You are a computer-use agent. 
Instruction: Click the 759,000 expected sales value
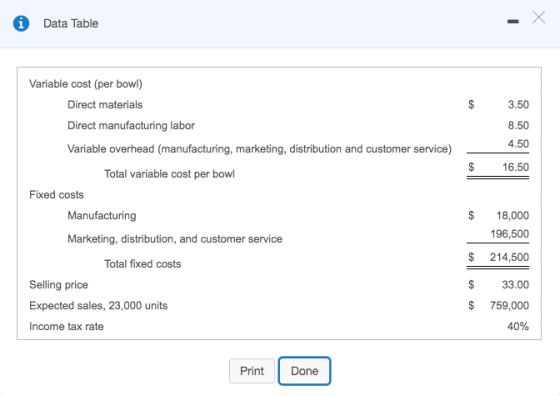coord(509,305)
